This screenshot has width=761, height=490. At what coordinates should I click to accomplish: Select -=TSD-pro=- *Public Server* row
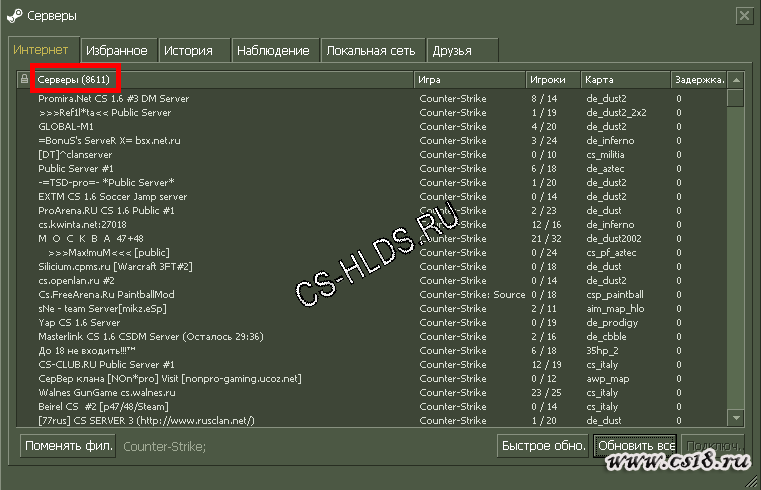372,182
